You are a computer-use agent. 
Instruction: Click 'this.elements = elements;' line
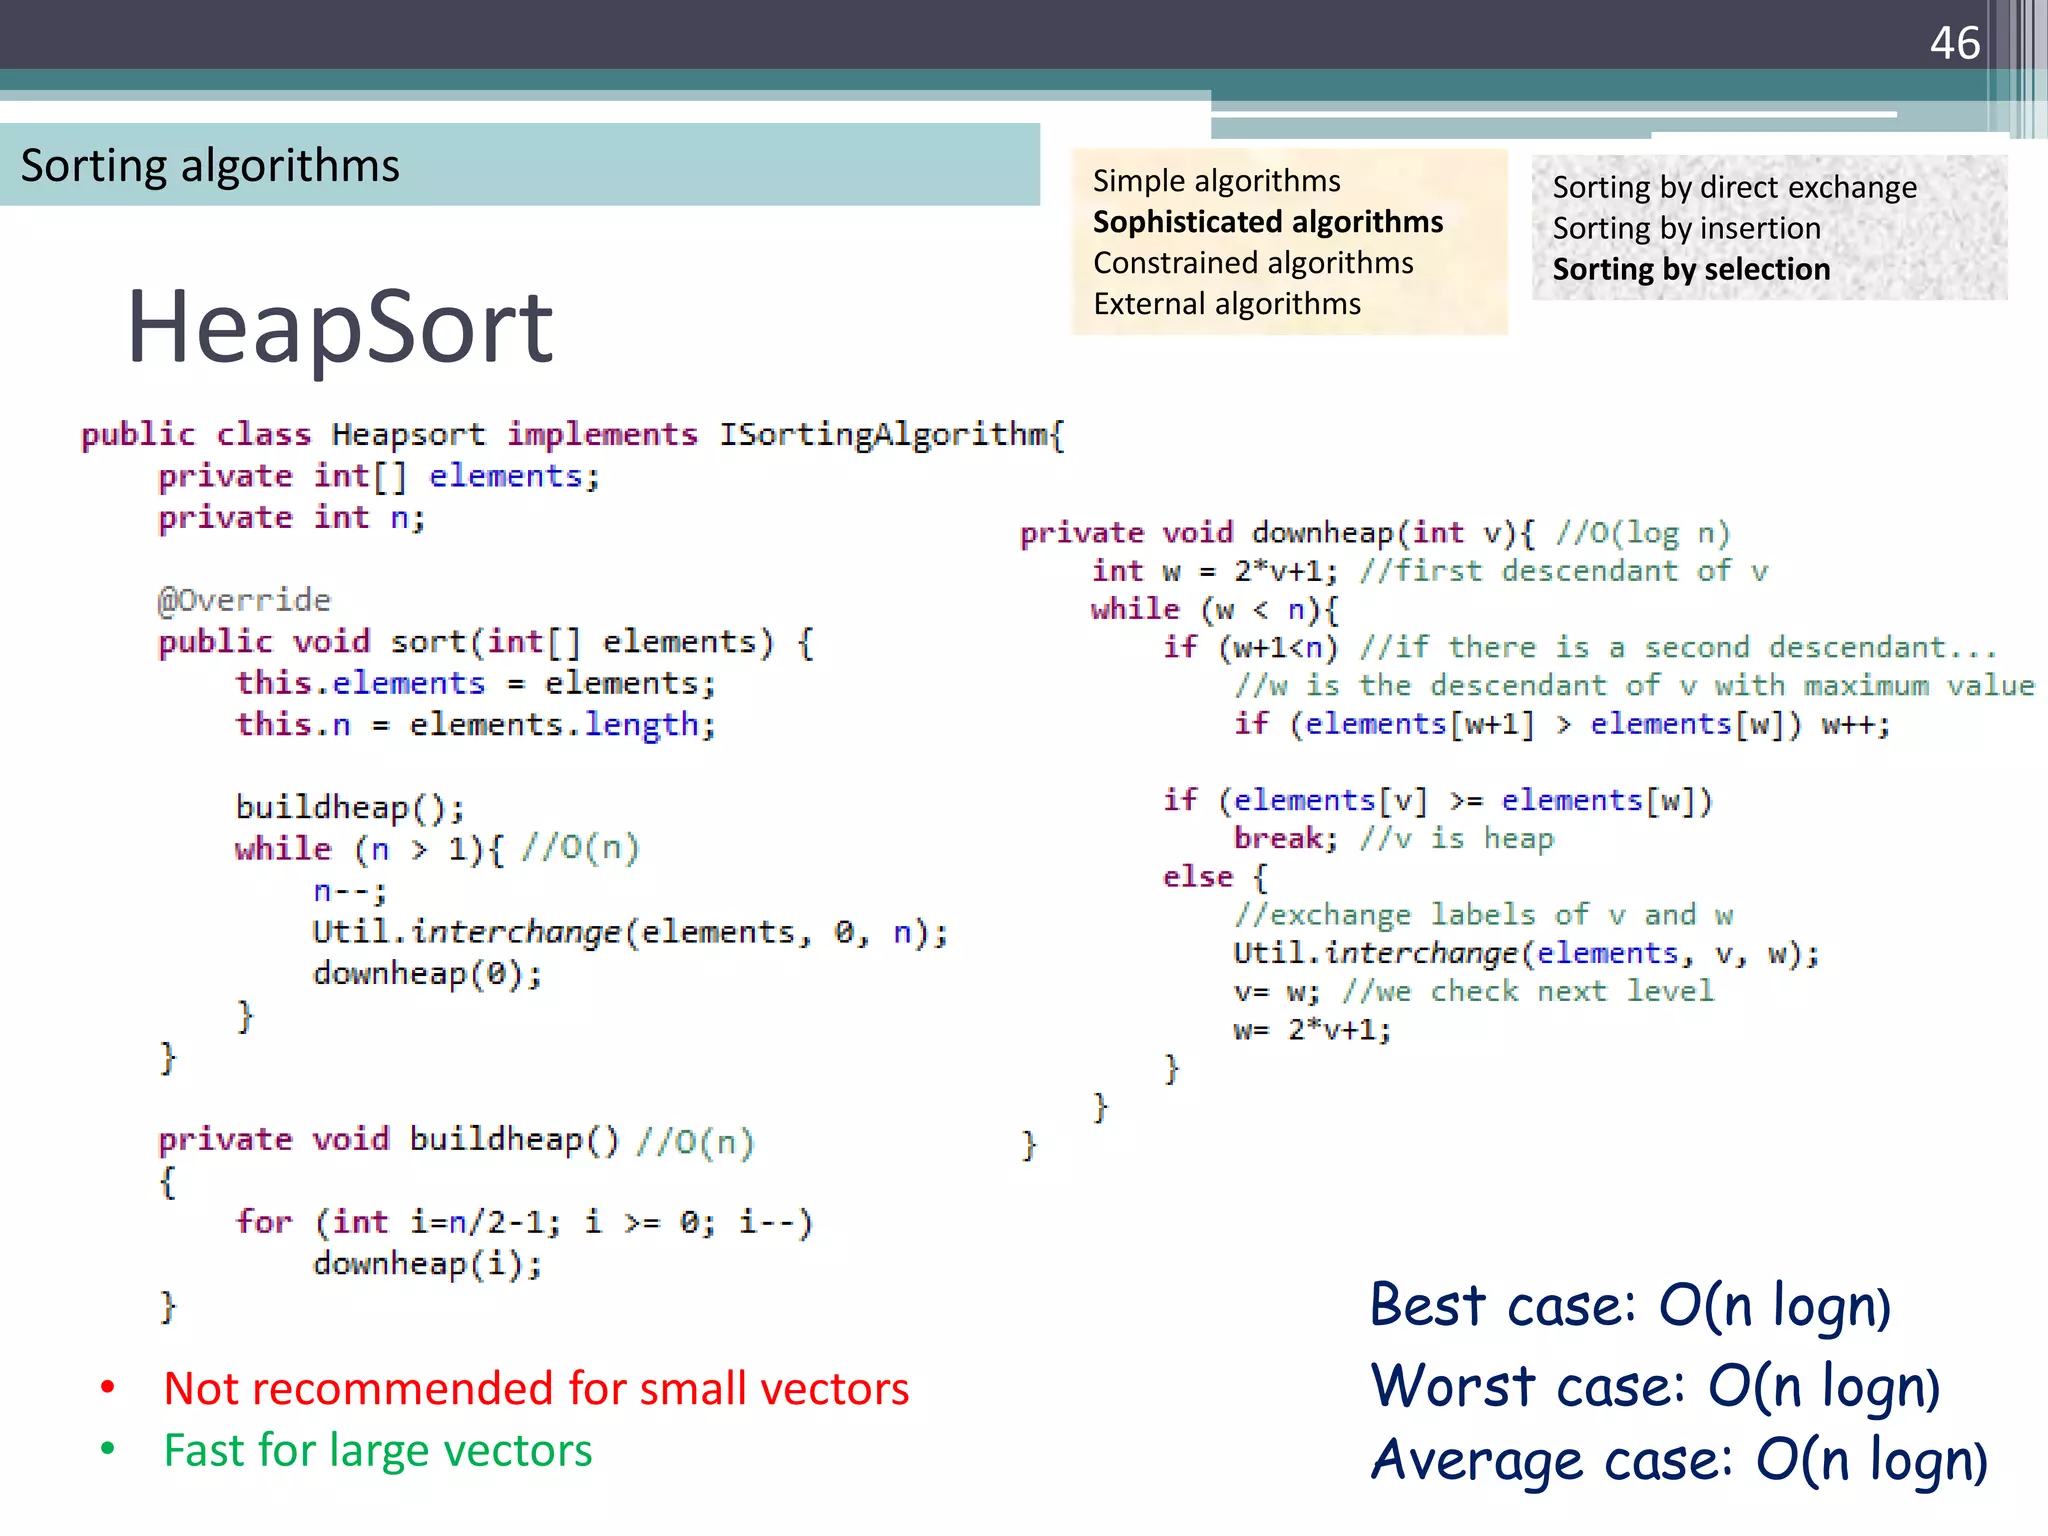pos(476,684)
